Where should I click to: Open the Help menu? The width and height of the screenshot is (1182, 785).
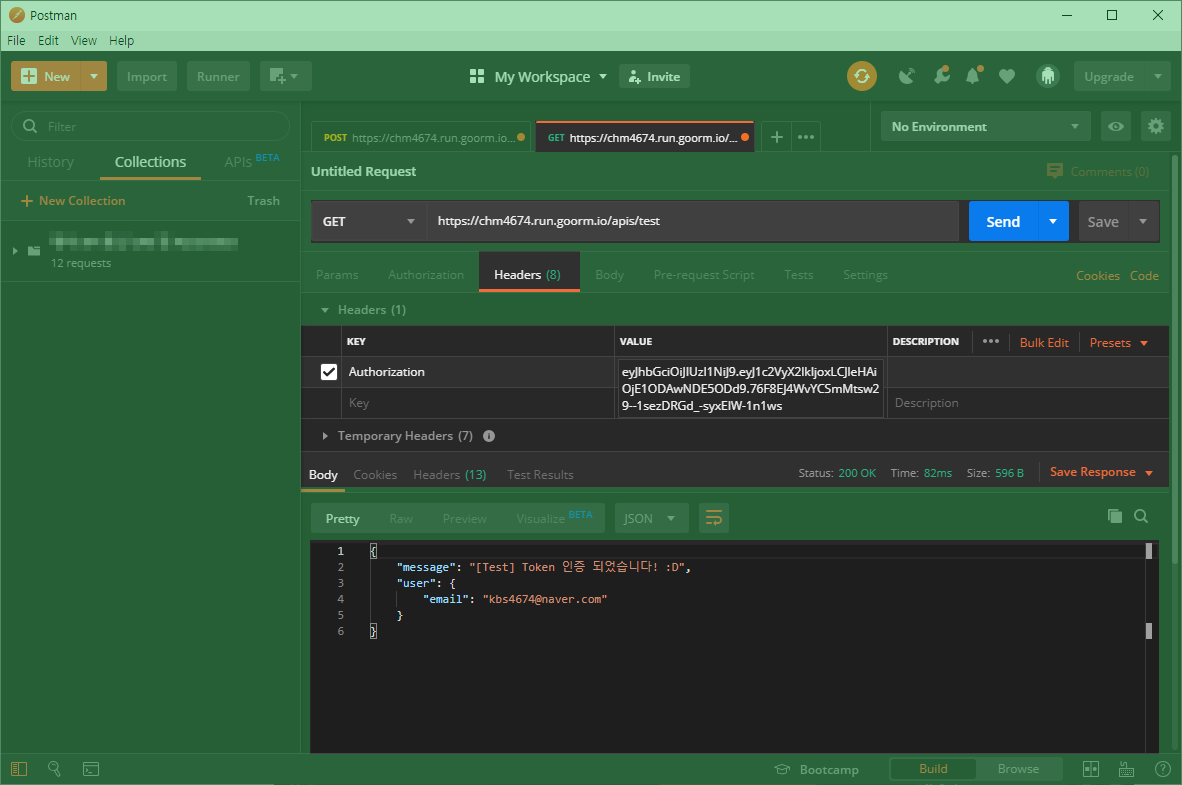(121, 40)
